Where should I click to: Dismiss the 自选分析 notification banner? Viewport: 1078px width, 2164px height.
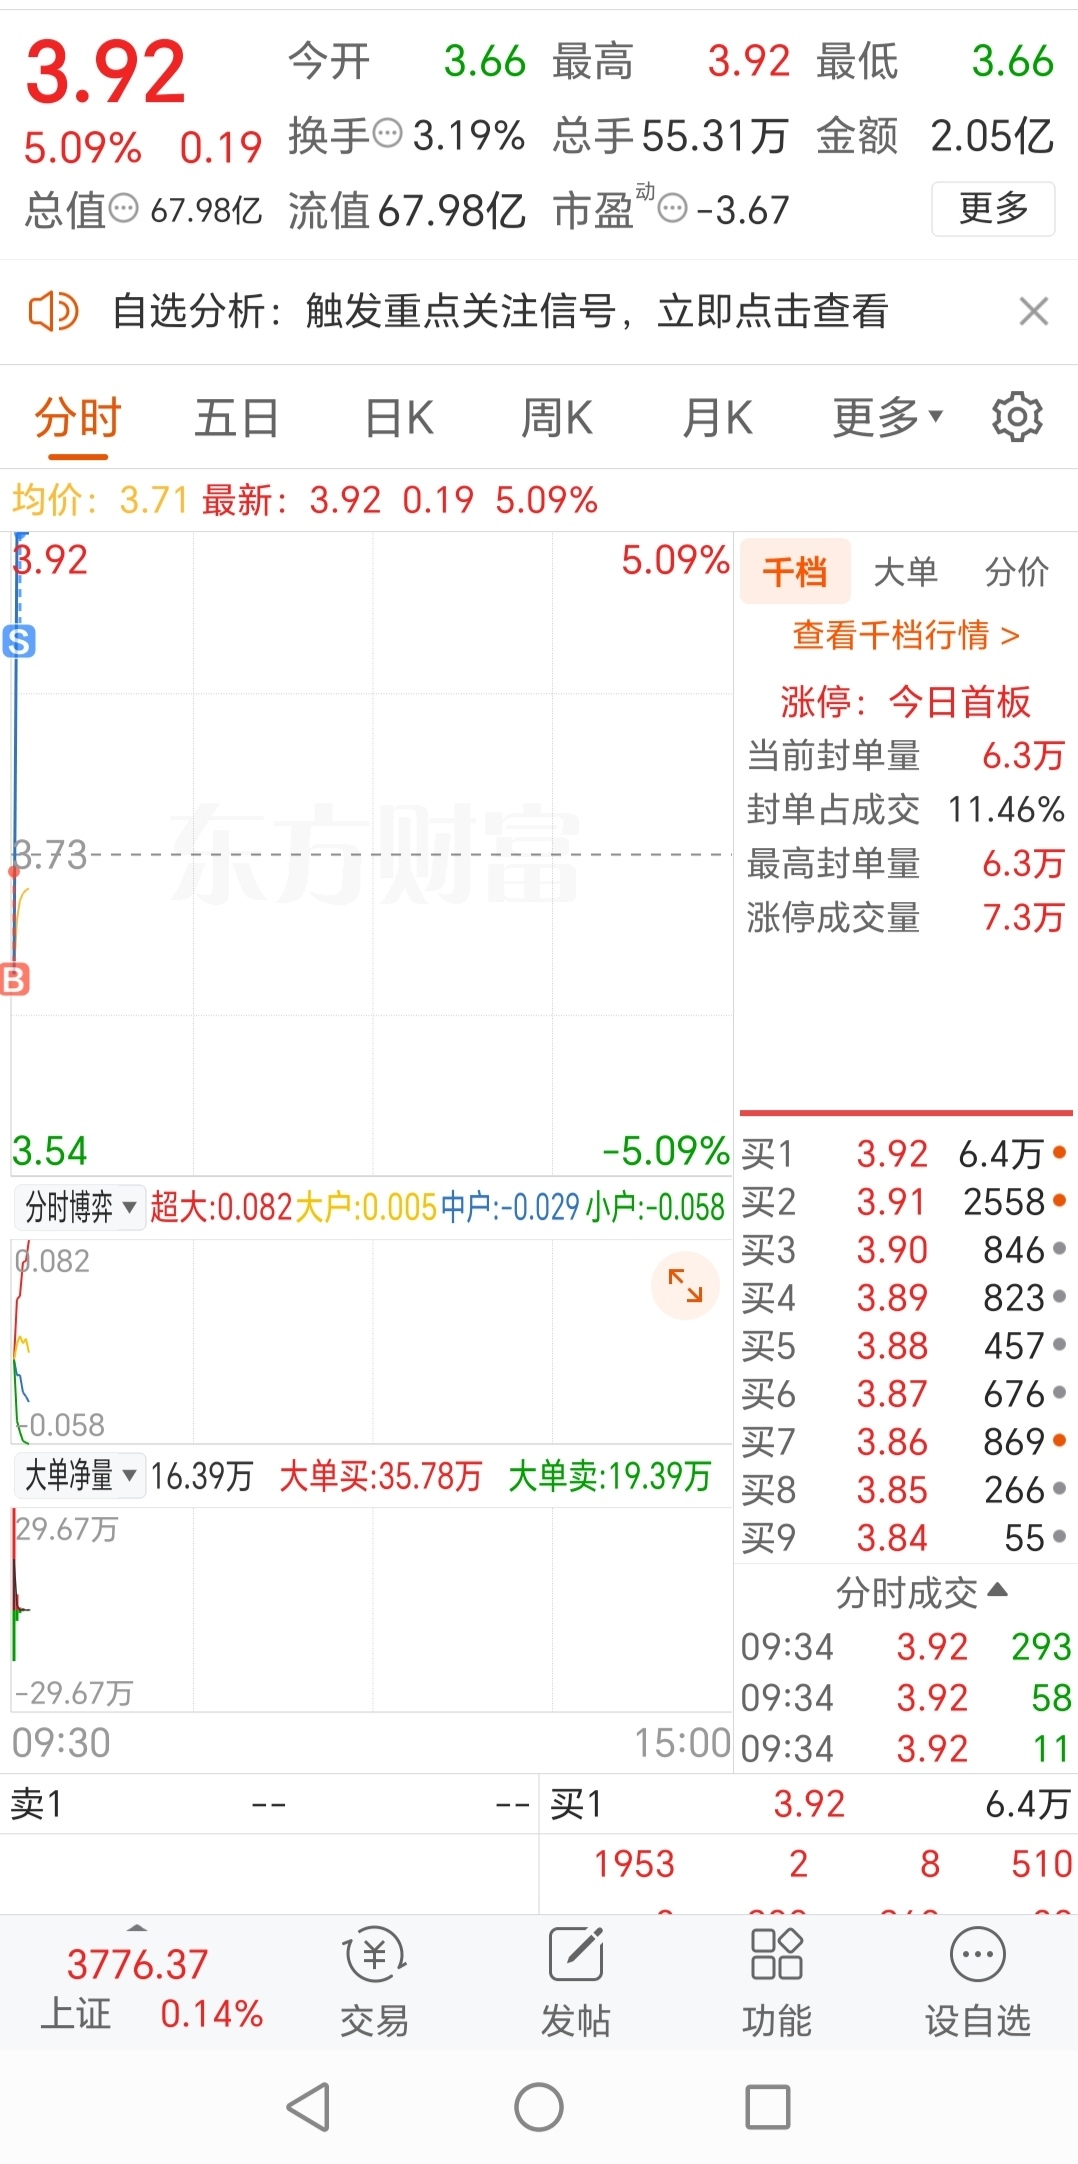click(1034, 311)
